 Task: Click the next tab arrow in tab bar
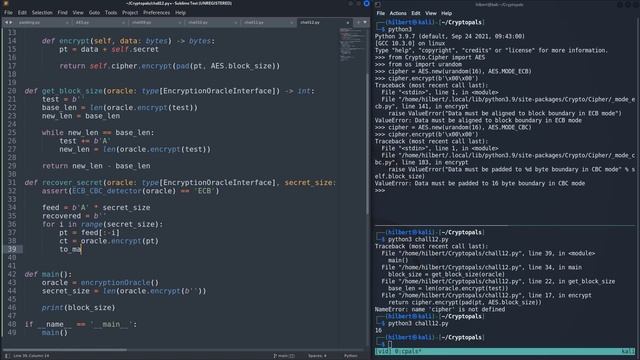pos(11,22)
